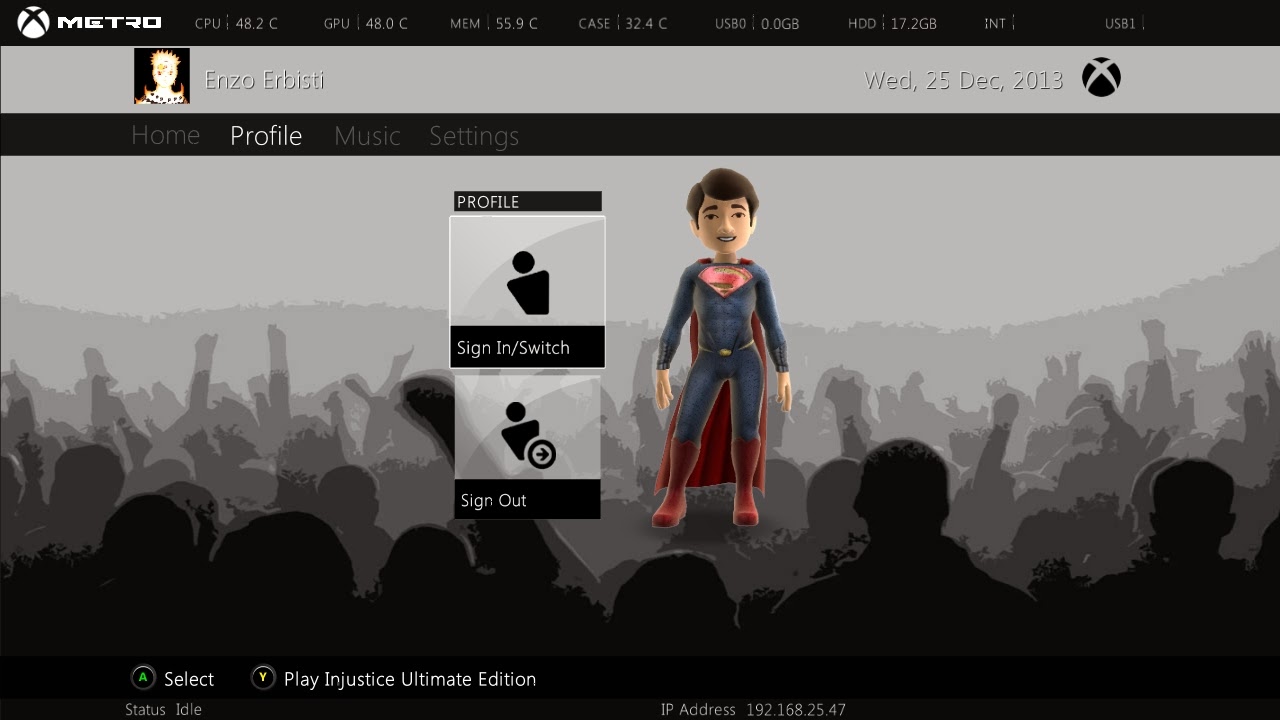Click the IP Address 192.168.25.47 text
This screenshot has height=720, width=1280.
pos(753,710)
